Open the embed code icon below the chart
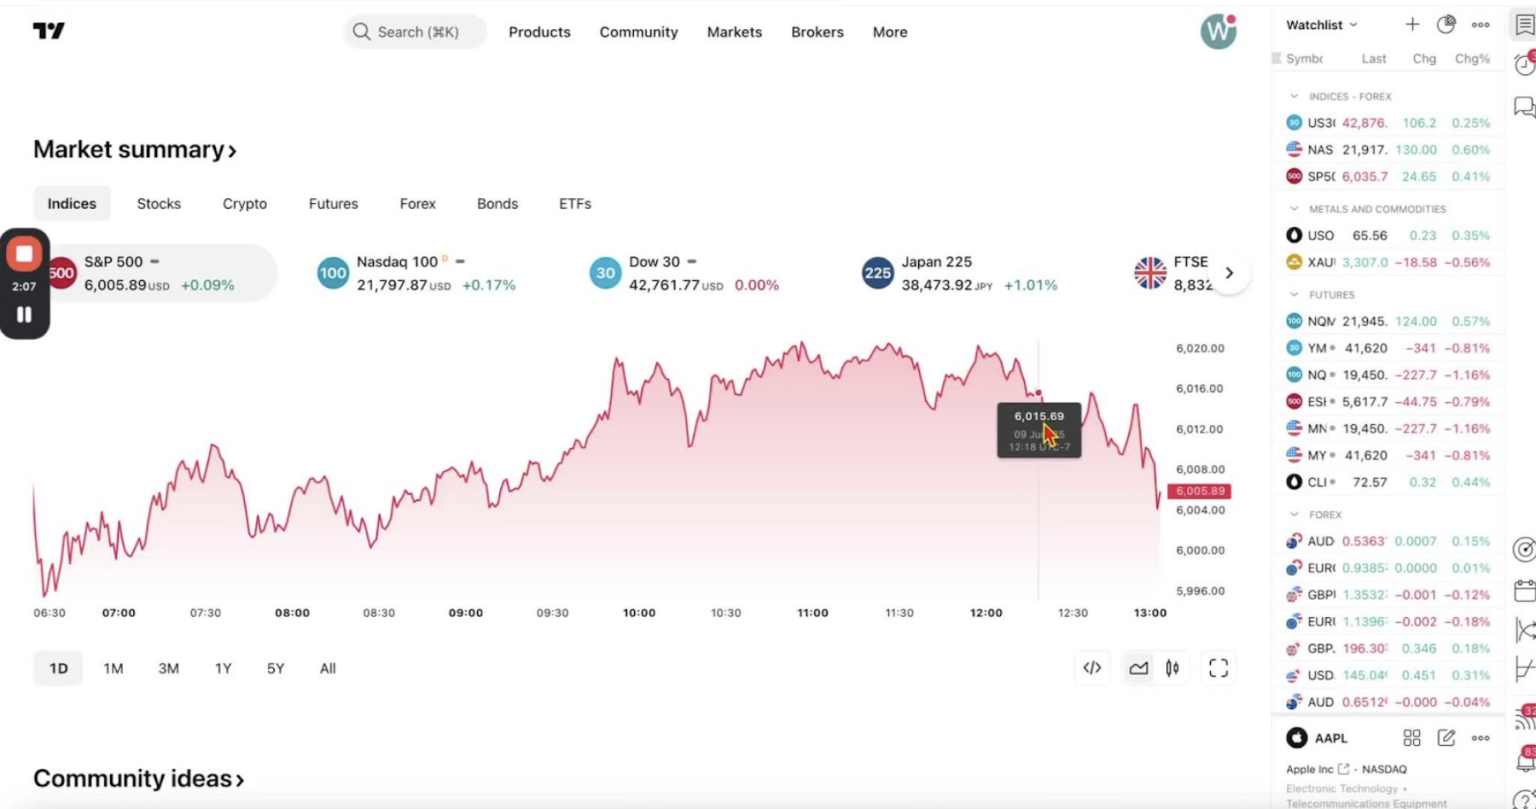Image resolution: width=1536 pixels, height=809 pixels. pyautogui.click(x=1092, y=667)
